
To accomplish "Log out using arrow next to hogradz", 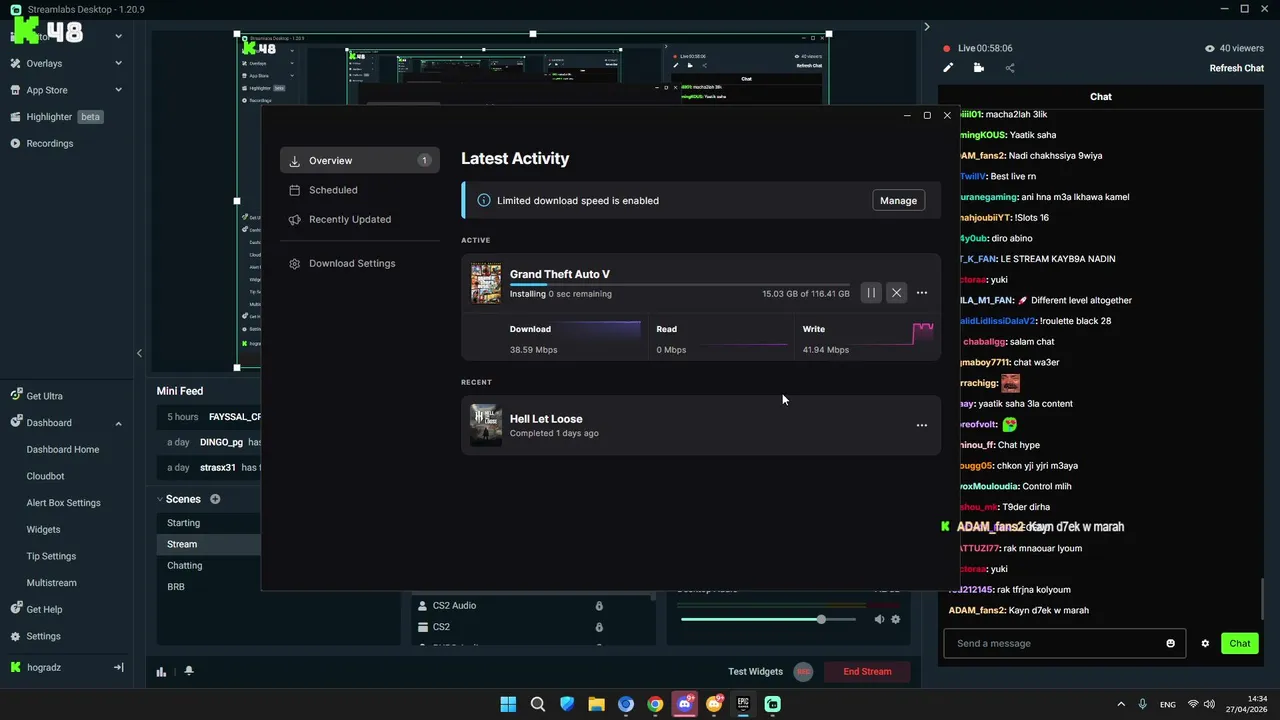I will [x=118, y=667].
